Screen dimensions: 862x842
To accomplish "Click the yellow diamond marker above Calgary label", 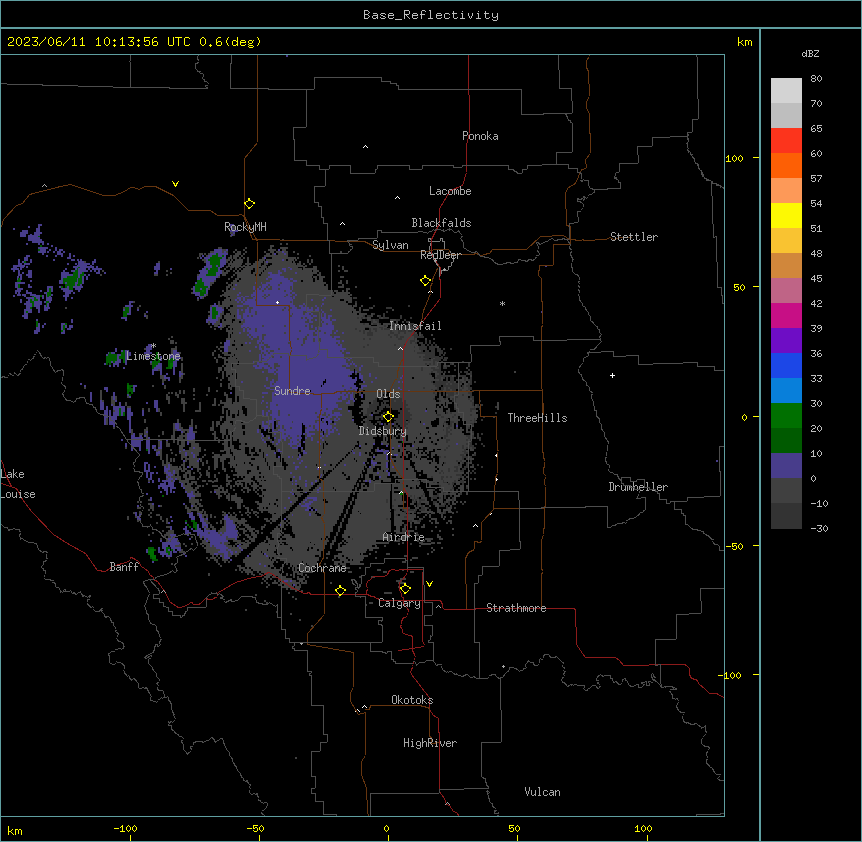I will point(405,589).
